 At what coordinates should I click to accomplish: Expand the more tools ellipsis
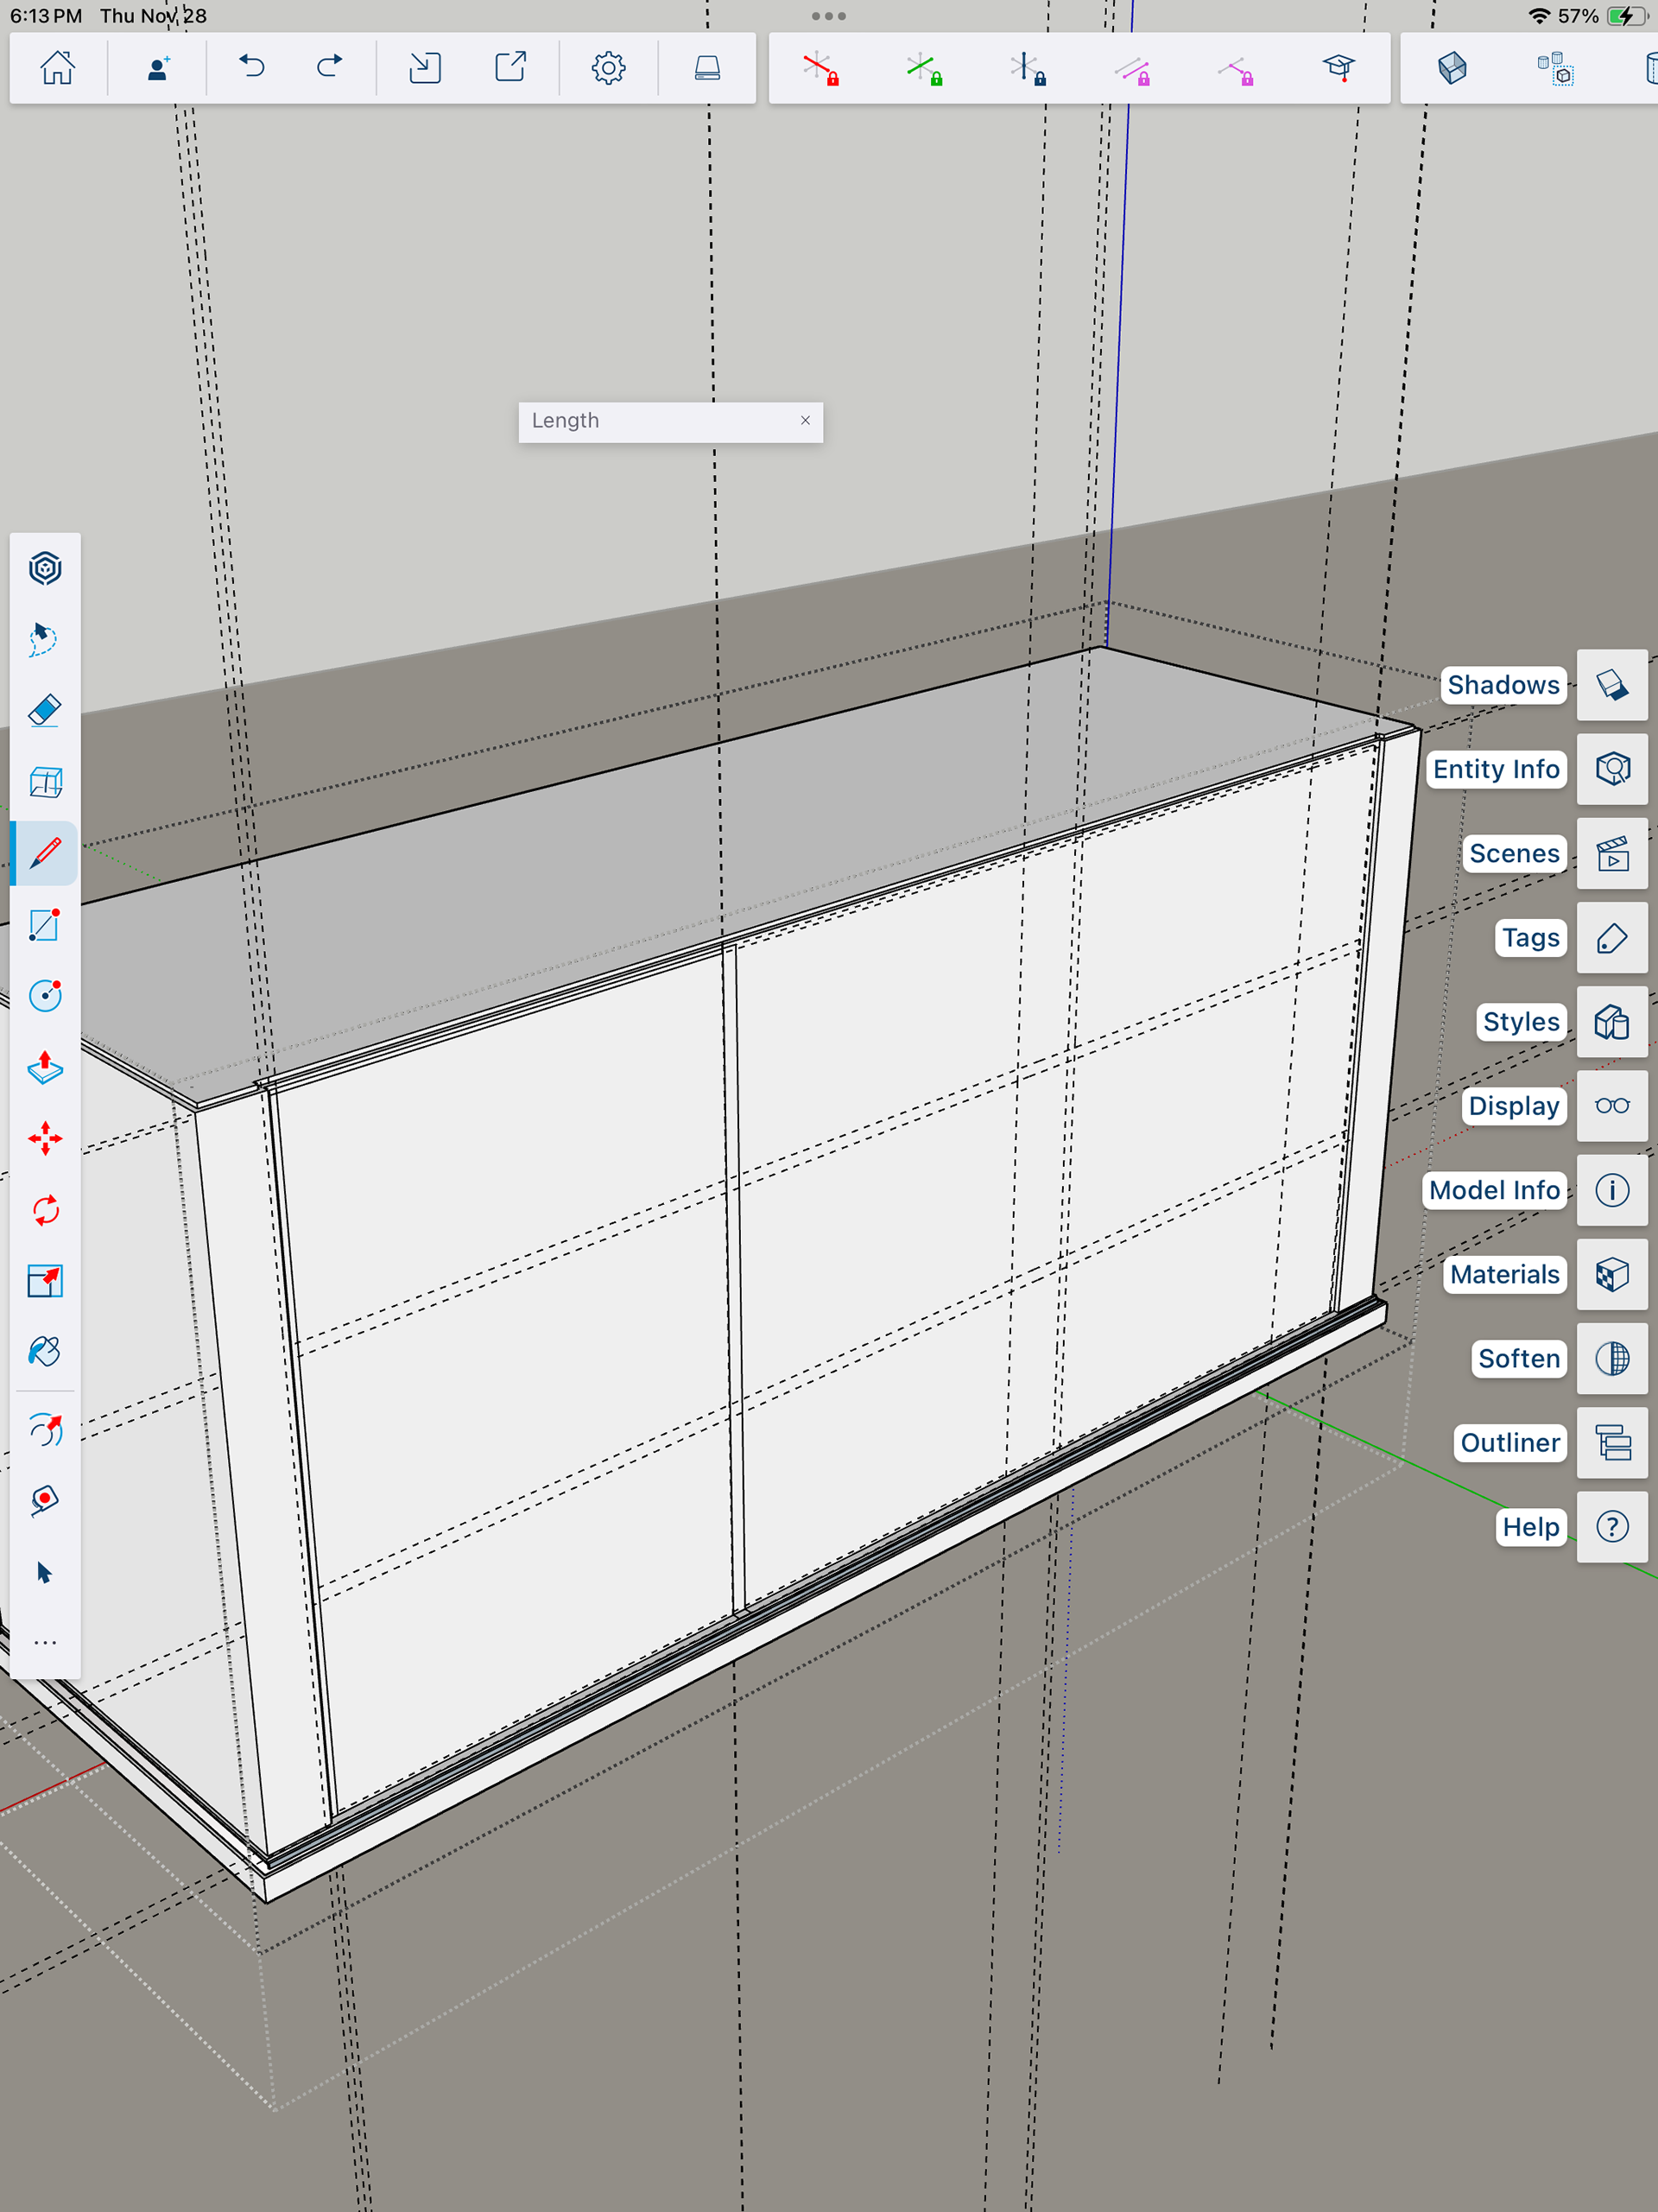click(x=45, y=1642)
